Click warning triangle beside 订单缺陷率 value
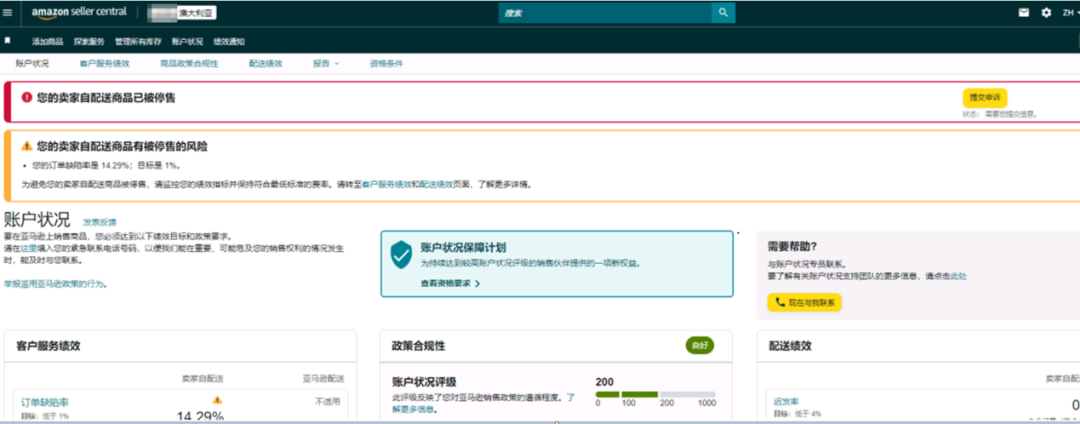 218,399
